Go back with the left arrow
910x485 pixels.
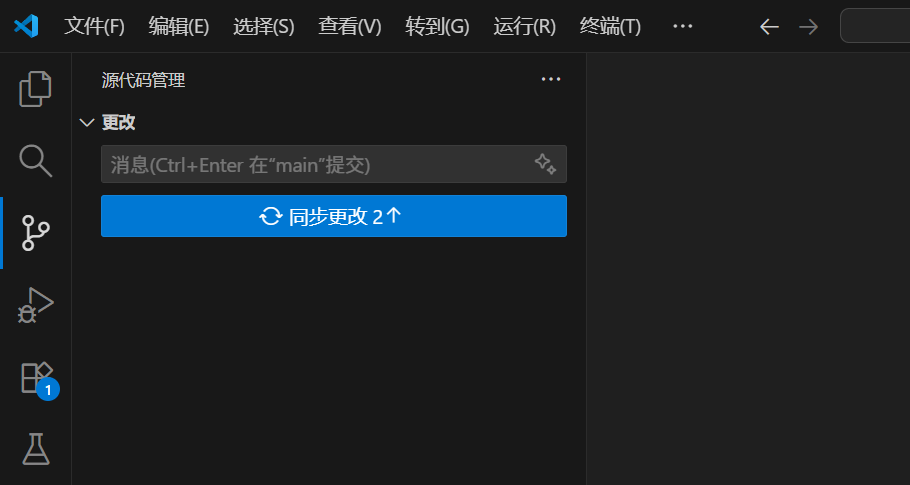[x=769, y=27]
